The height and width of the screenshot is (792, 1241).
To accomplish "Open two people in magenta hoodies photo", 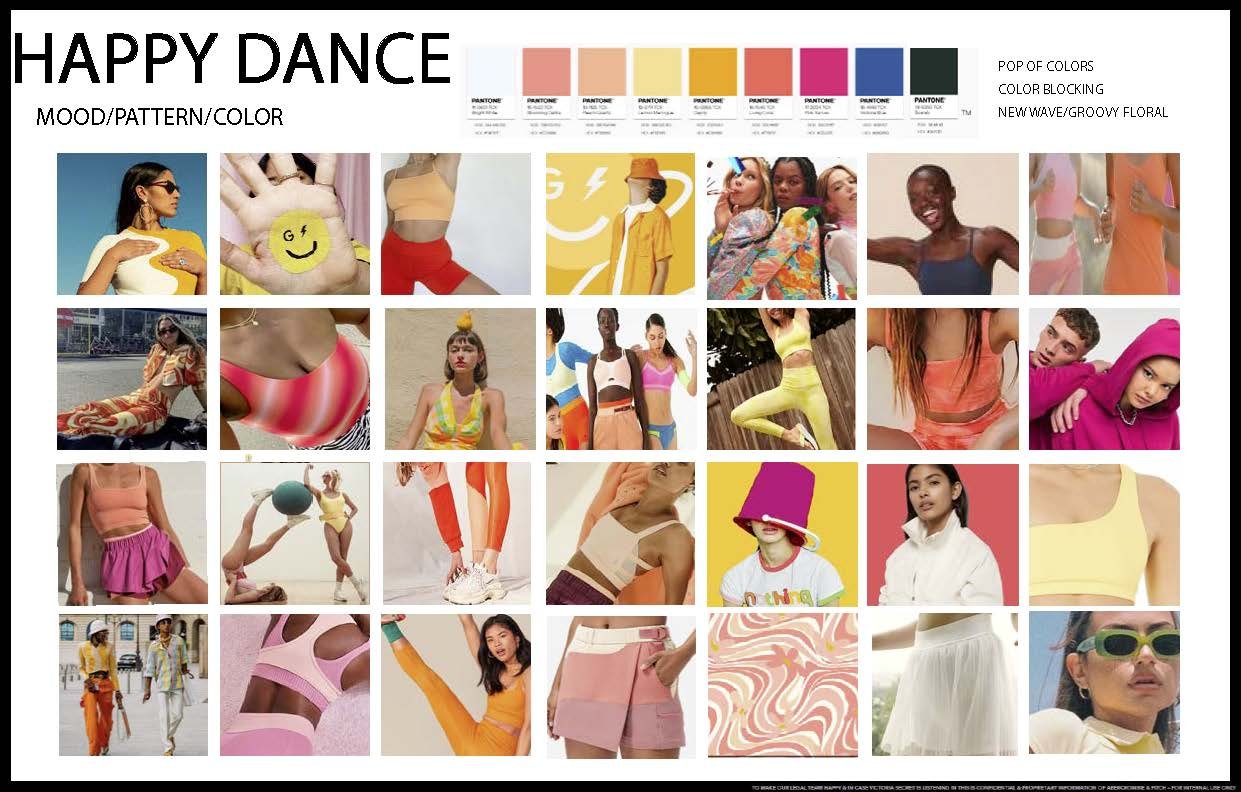I will point(1104,379).
